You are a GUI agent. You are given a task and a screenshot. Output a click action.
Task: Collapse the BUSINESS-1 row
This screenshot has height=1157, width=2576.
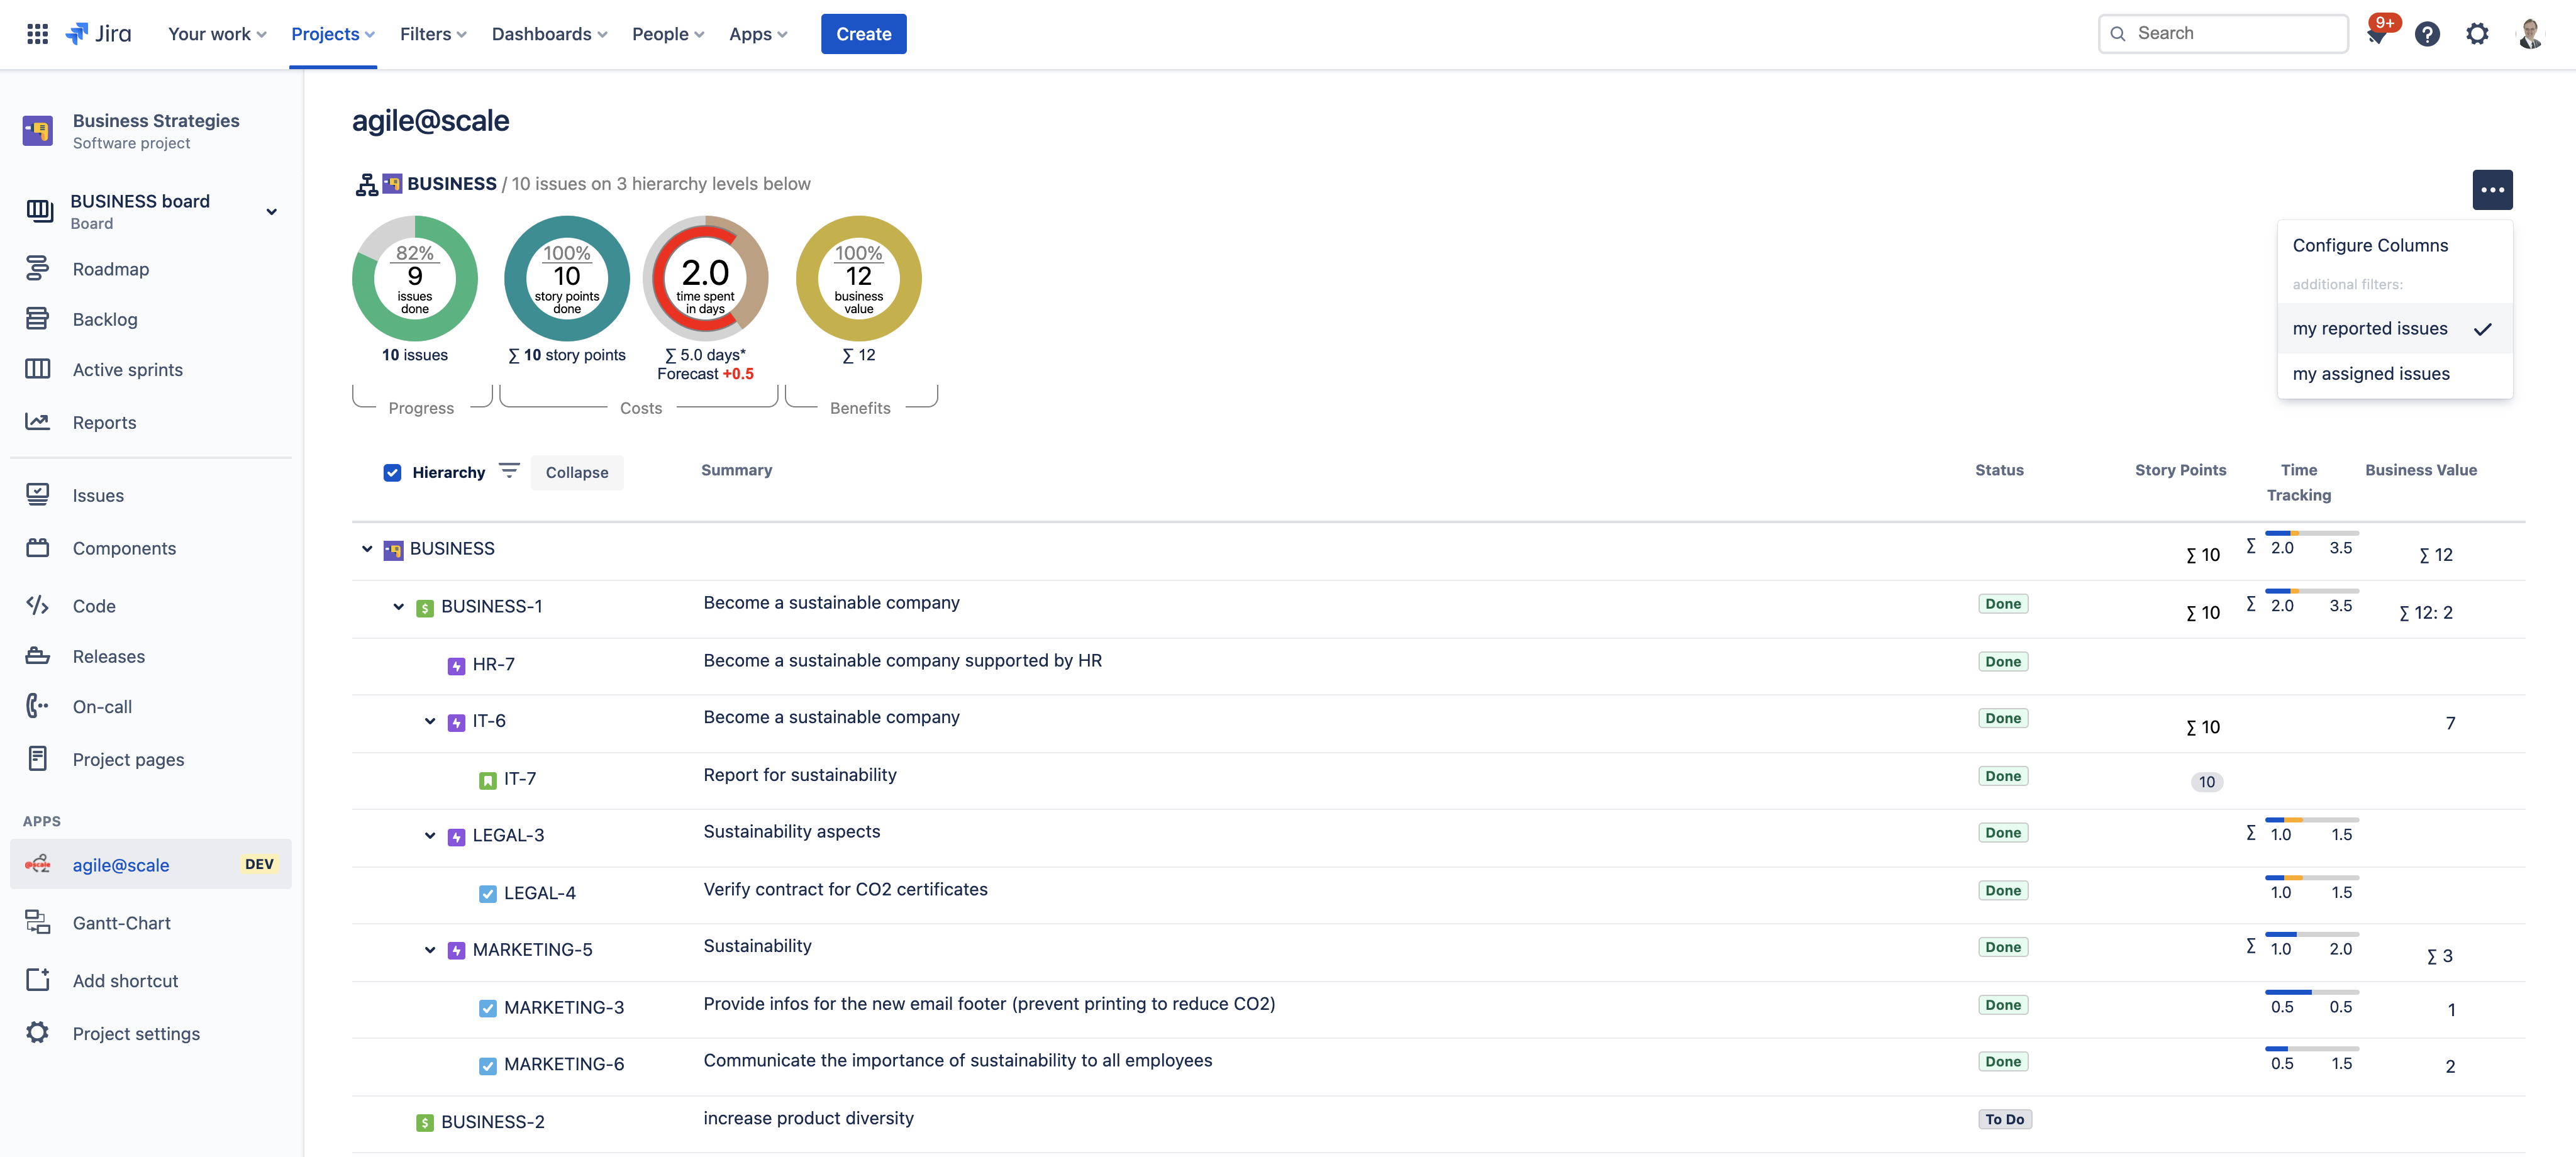coord(399,606)
